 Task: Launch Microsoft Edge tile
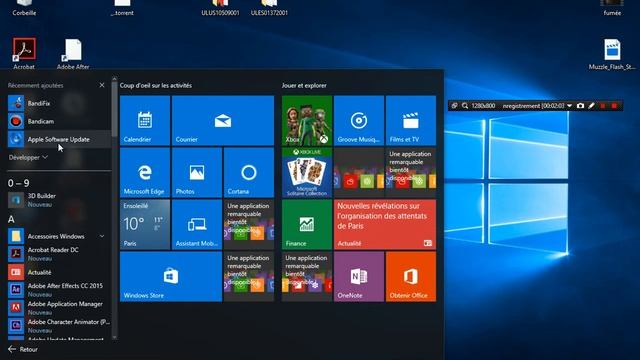(145, 172)
